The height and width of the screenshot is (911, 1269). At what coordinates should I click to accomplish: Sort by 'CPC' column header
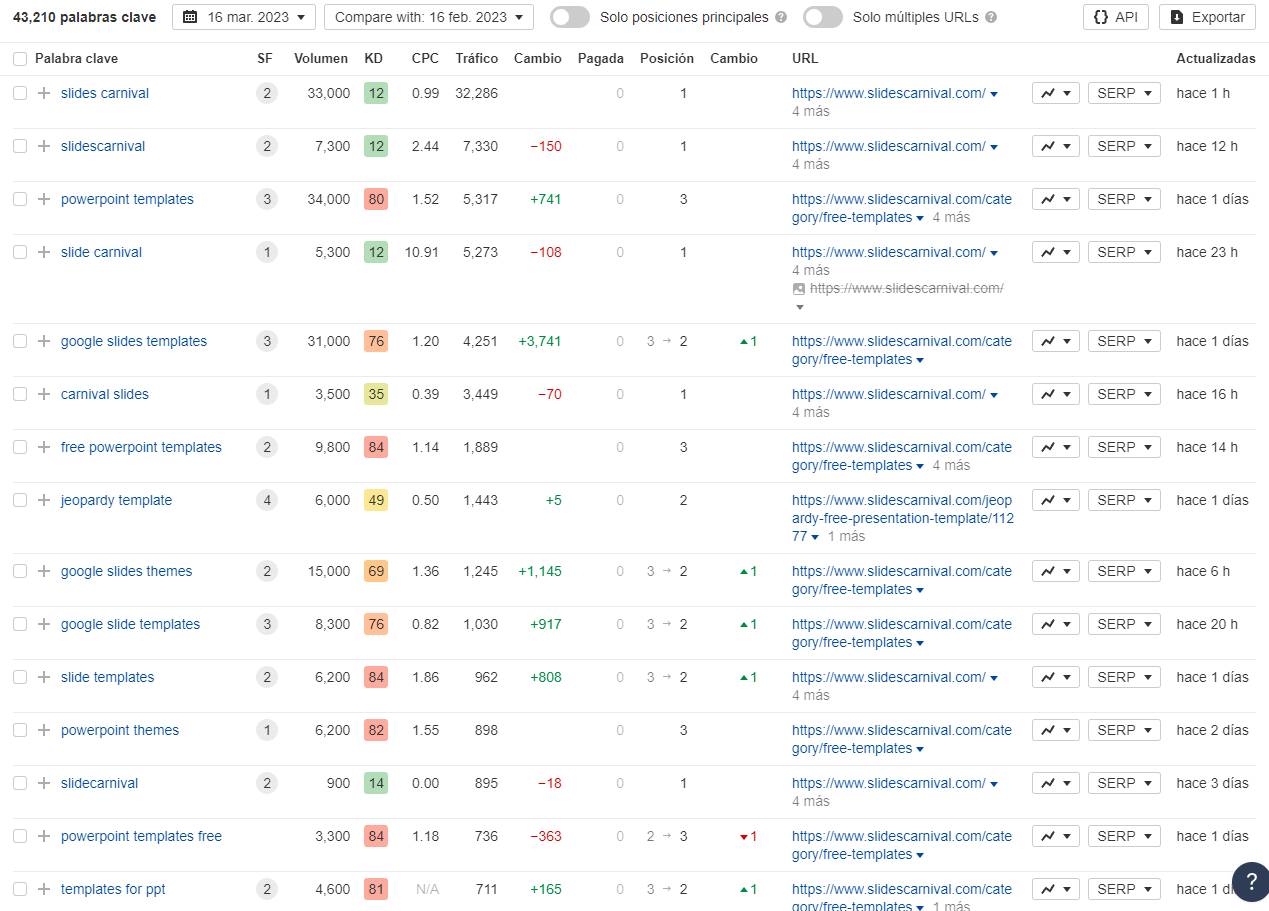(x=425, y=59)
